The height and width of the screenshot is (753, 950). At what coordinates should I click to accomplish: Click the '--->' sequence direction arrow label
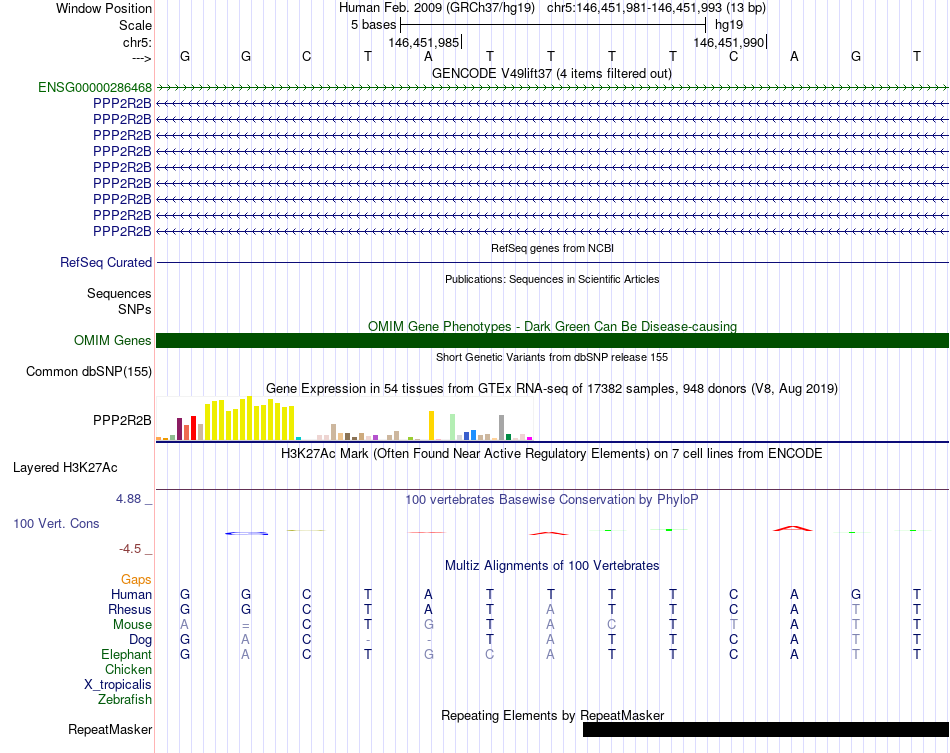[141, 58]
